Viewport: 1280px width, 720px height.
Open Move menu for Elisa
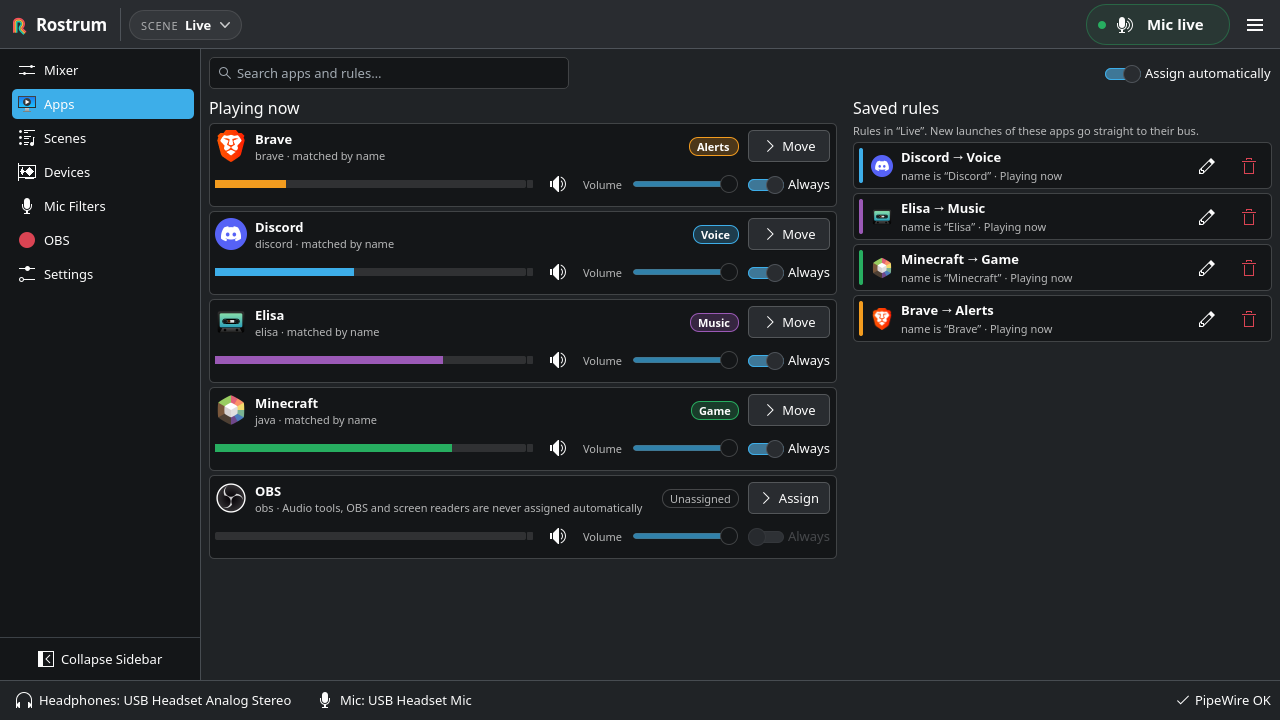tap(789, 322)
